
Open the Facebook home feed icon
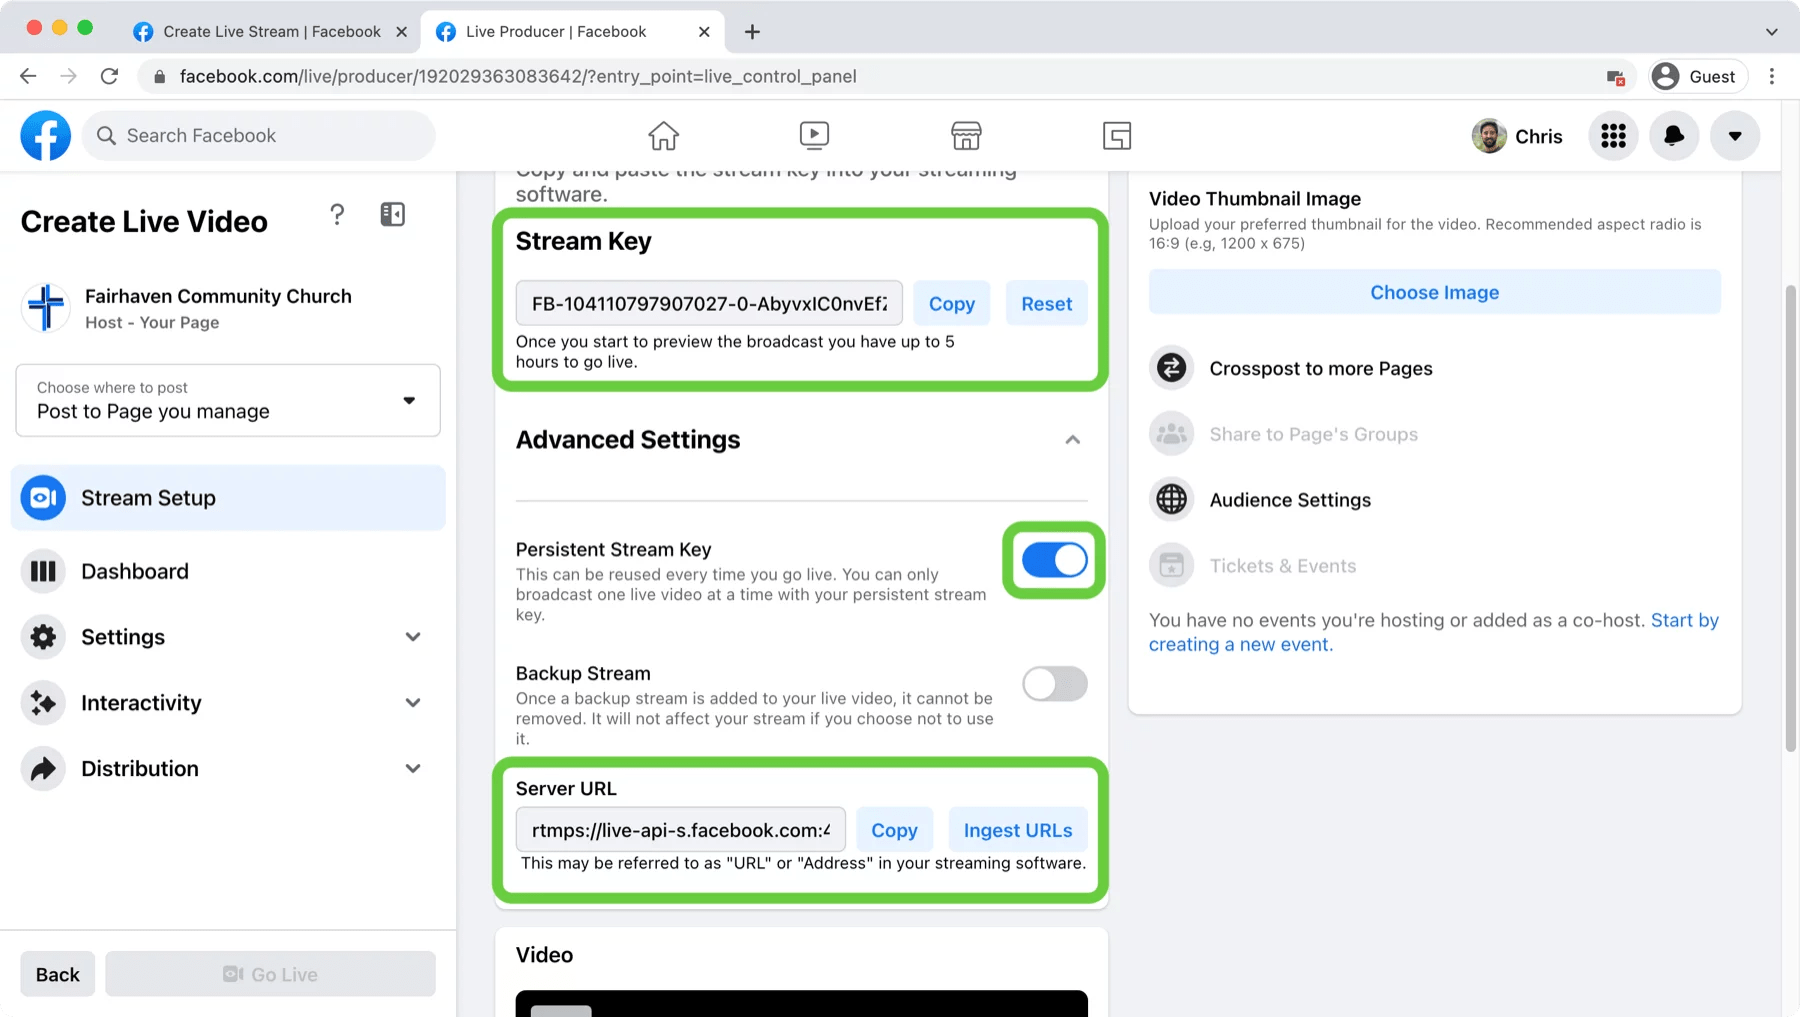coord(662,135)
